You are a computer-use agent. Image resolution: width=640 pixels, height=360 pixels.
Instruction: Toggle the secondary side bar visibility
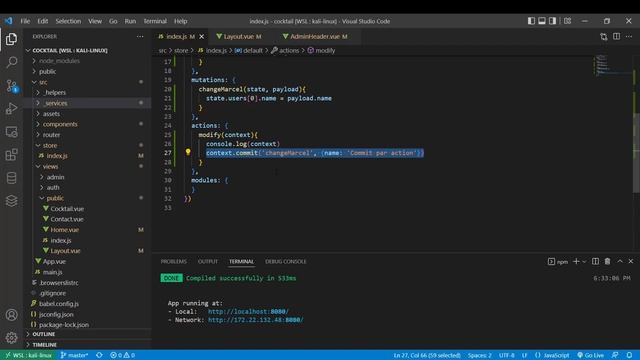(552, 21)
